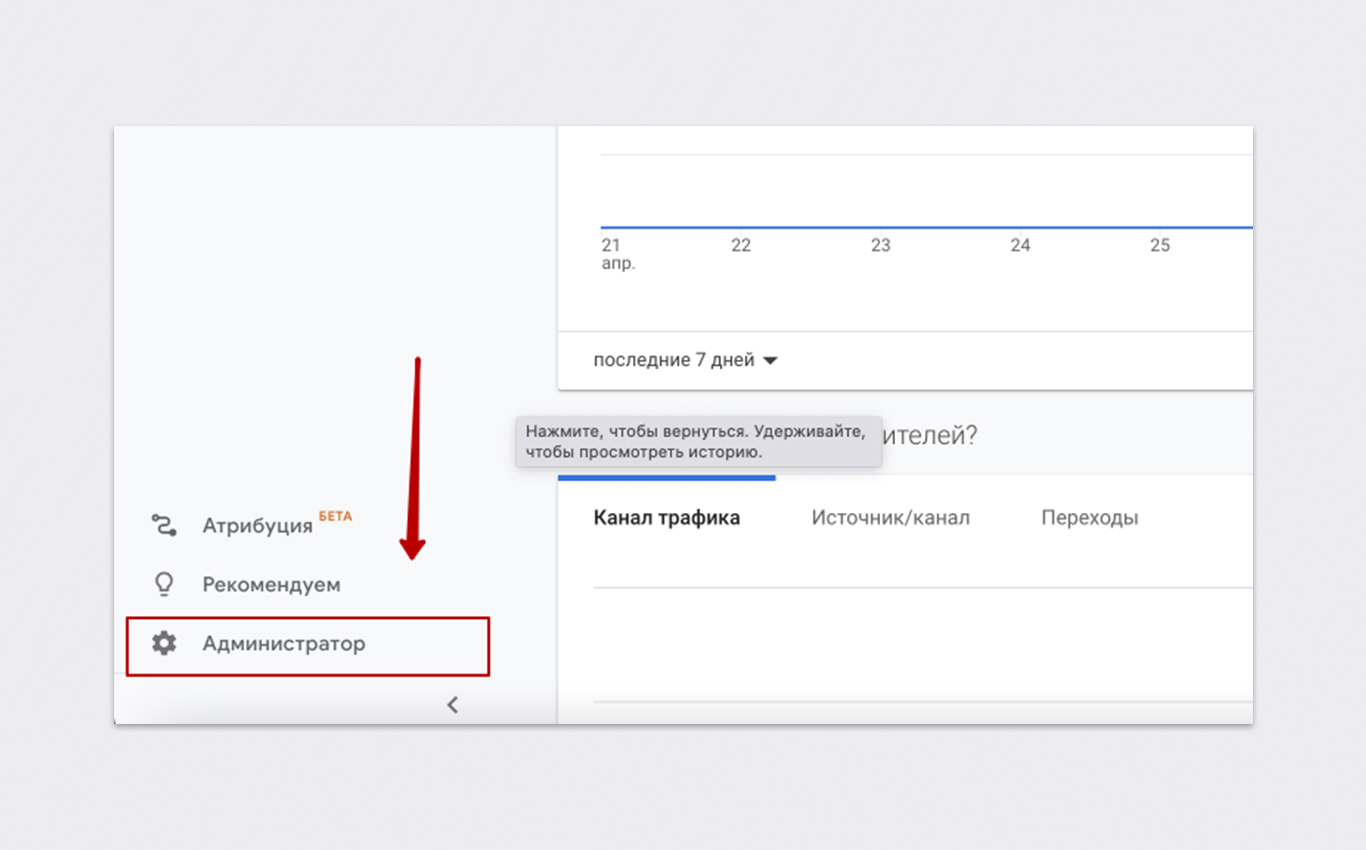Open the Attribution section via its path icon
The image size is (1366, 850).
(164, 525)
